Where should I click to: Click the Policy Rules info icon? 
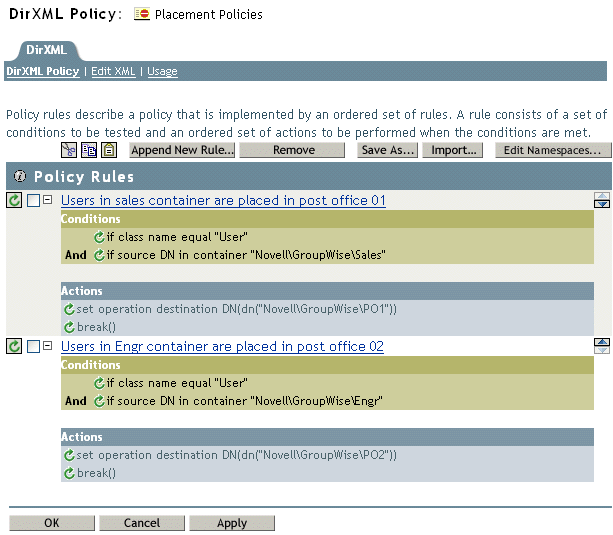pyautogui.click(x=19, y=177)
